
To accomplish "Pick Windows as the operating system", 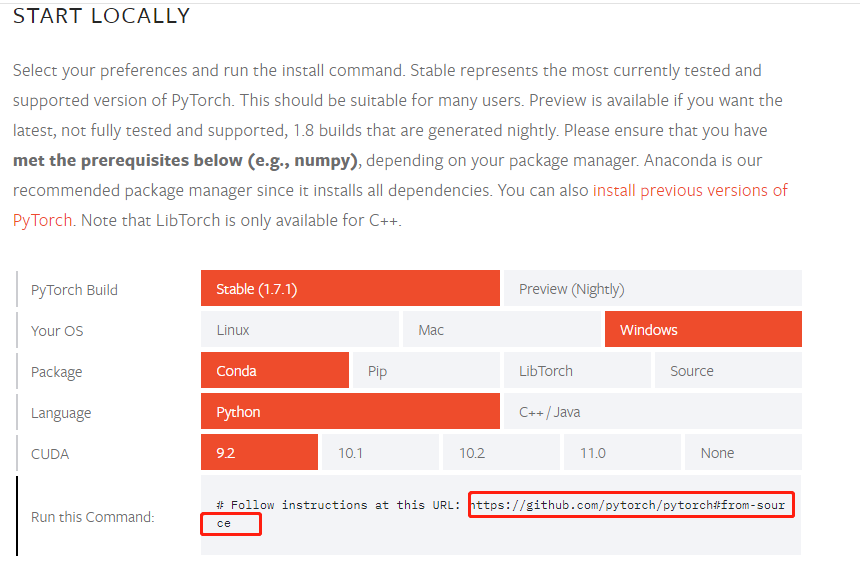I will click(x=702, y=329).
